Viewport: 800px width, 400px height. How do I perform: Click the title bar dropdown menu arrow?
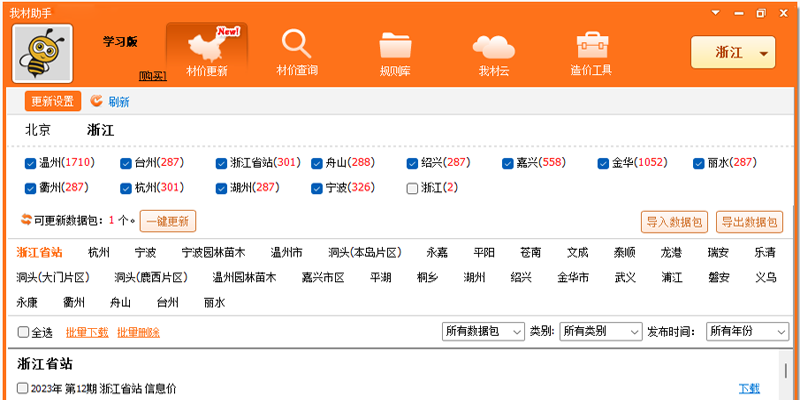point(716,13)
